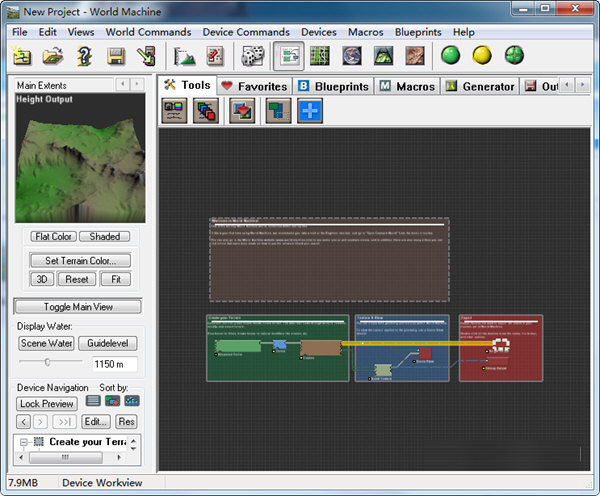Viewport: 600px width, 496px height.
Task: Click the tab strip scroll right arrow
Action: 581,86
